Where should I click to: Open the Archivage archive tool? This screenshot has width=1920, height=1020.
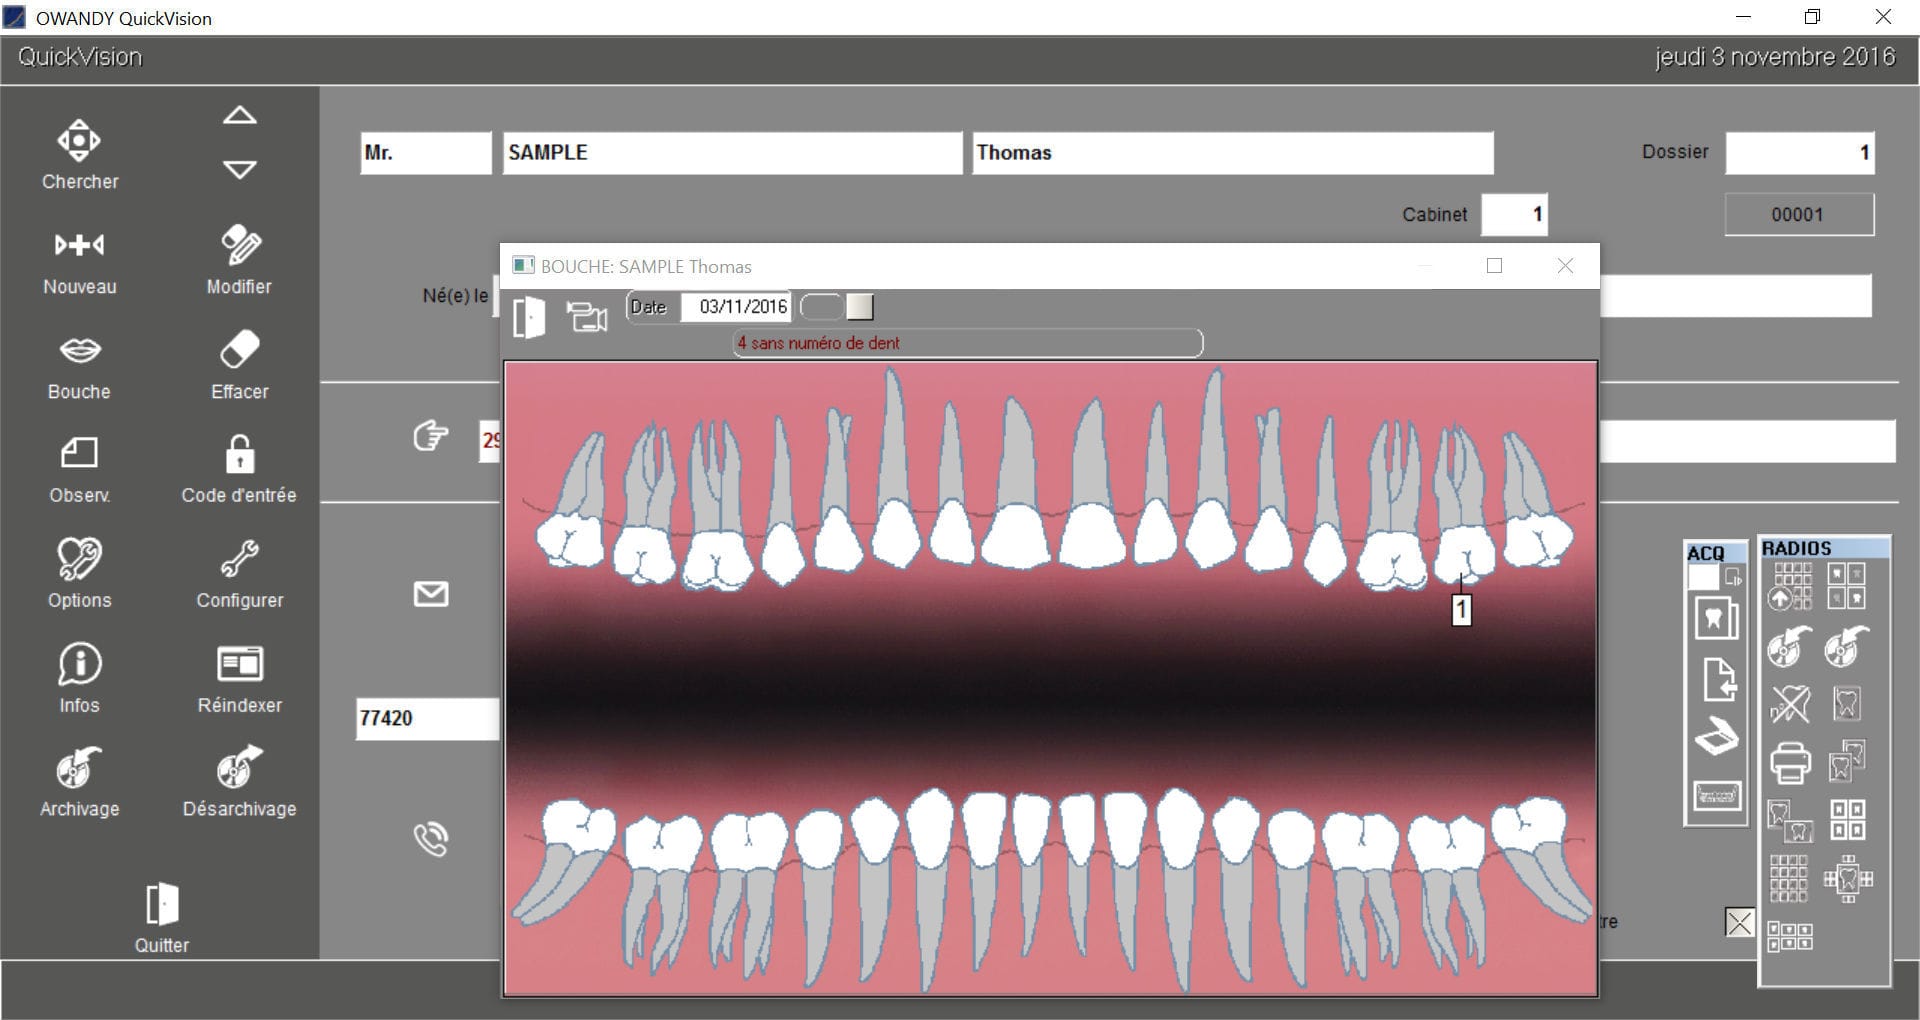[79, 780]
